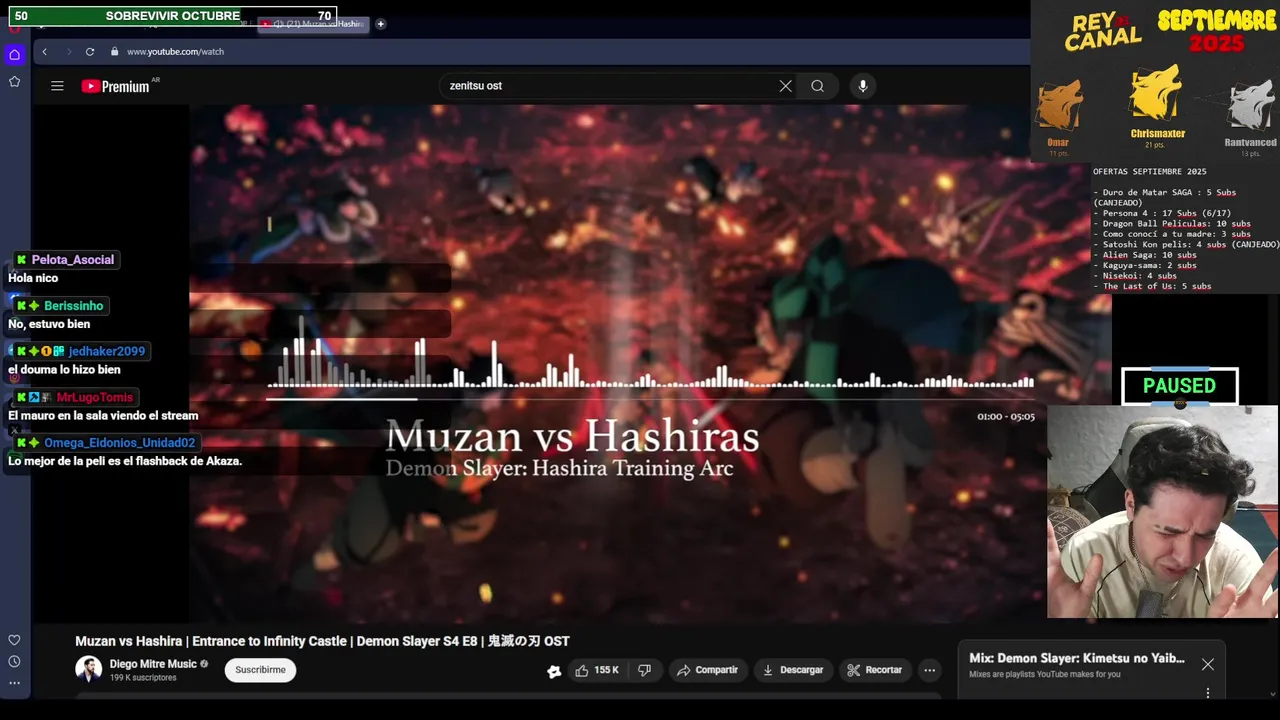Screen dimensions: 1280x720
Task: Open the sidebar heart pinboards icon
Action: tap(14, 640)
